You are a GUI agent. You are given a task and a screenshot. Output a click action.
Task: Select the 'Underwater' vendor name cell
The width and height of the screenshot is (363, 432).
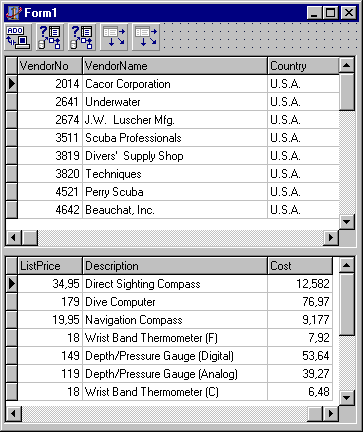coord(175,102)
